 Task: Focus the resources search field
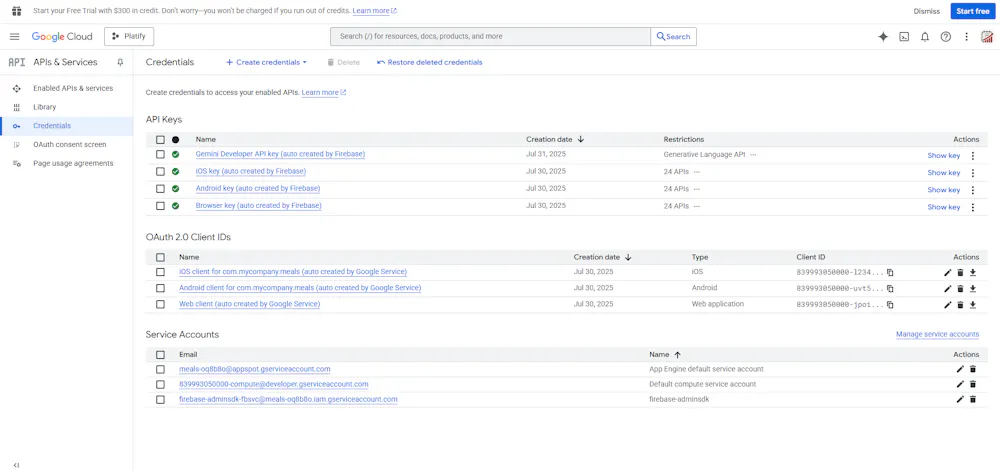[x=490, y=37]
